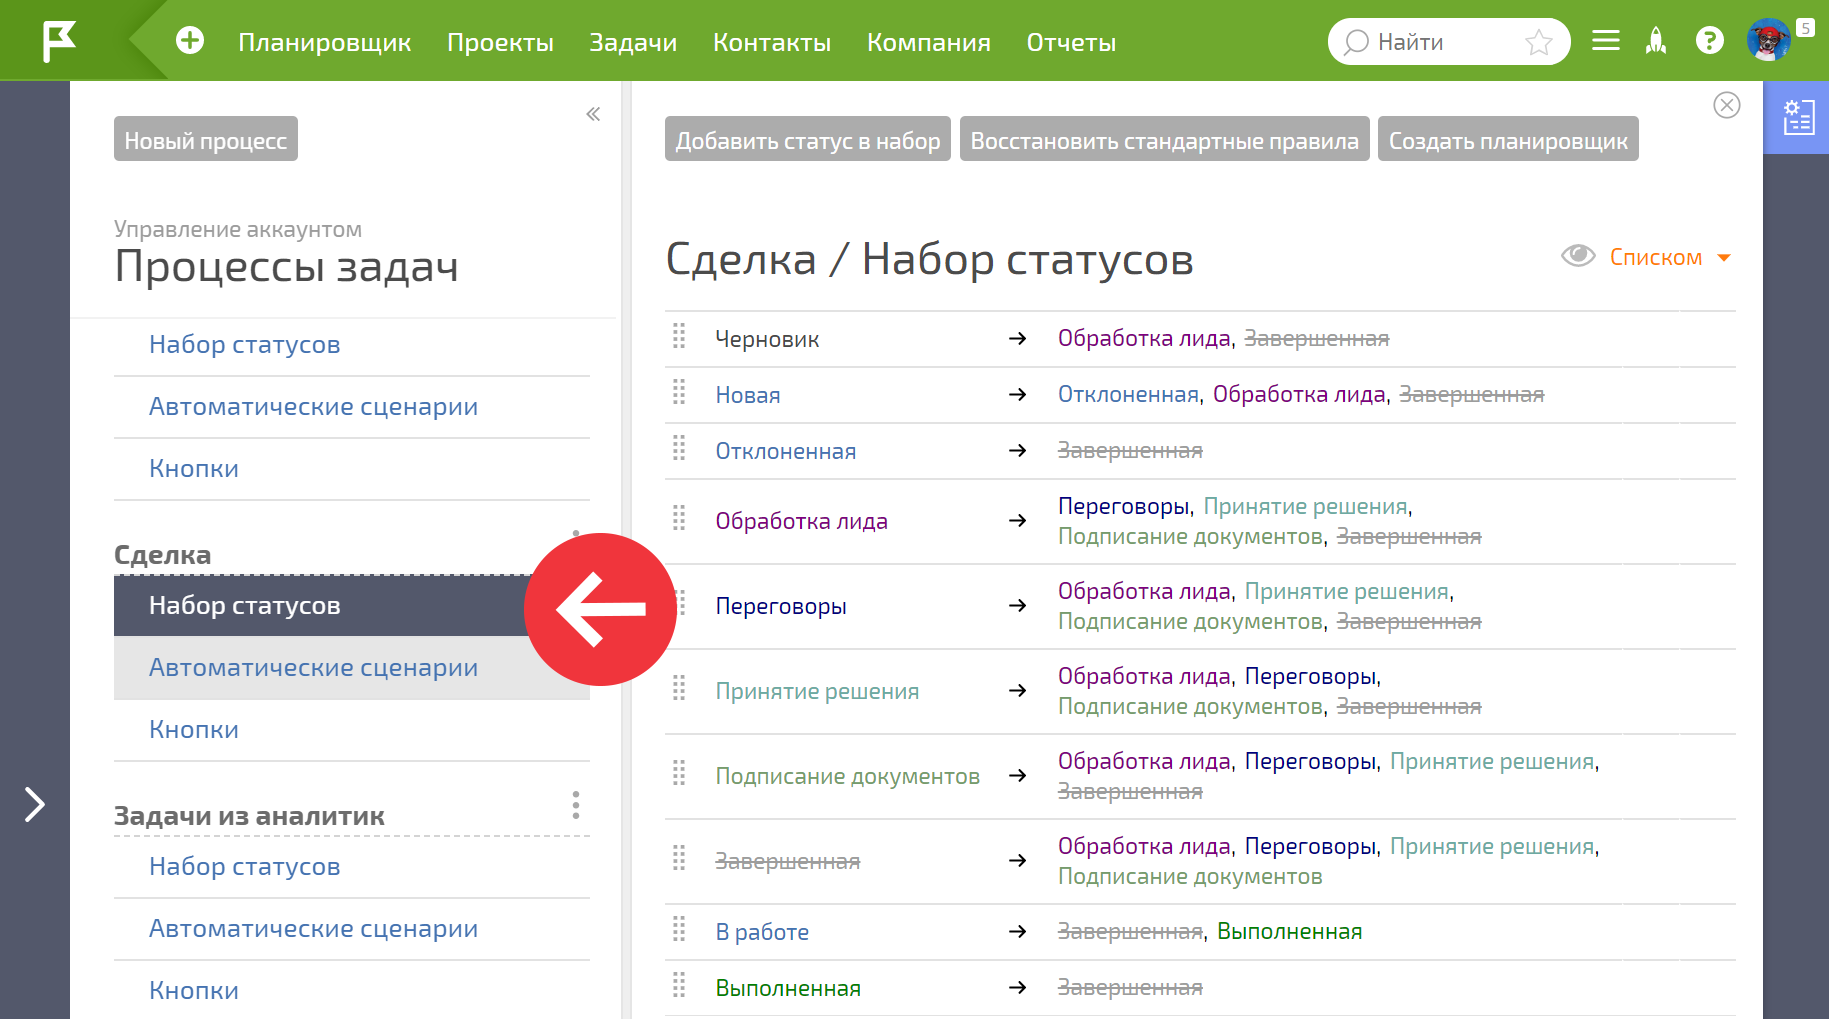Viewport: 1829px width, 1019px height.
Task: Close the panel with X circle
Action: [x=1727, y=105]
